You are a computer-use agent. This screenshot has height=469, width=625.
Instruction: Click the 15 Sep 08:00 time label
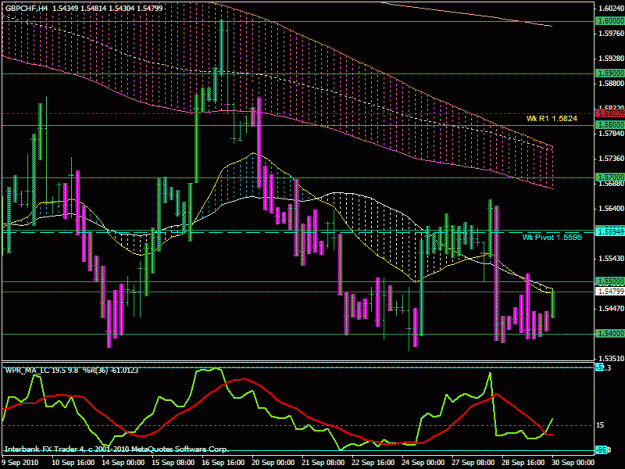[173, 462]
